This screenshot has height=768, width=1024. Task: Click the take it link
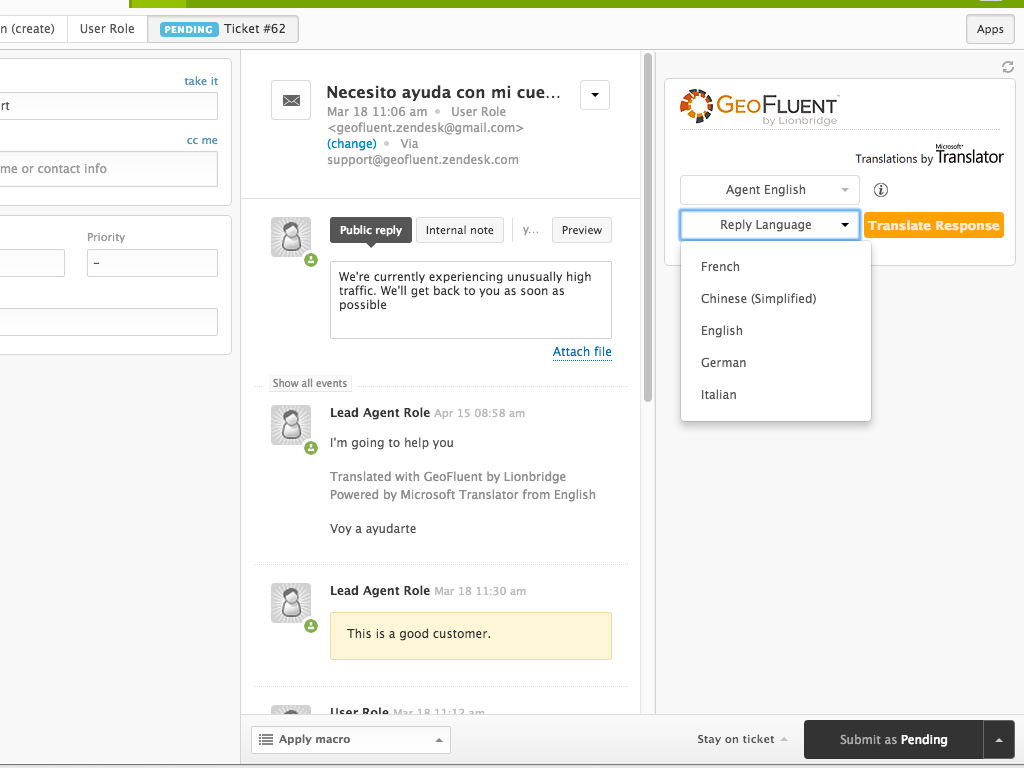pos(201,81)
